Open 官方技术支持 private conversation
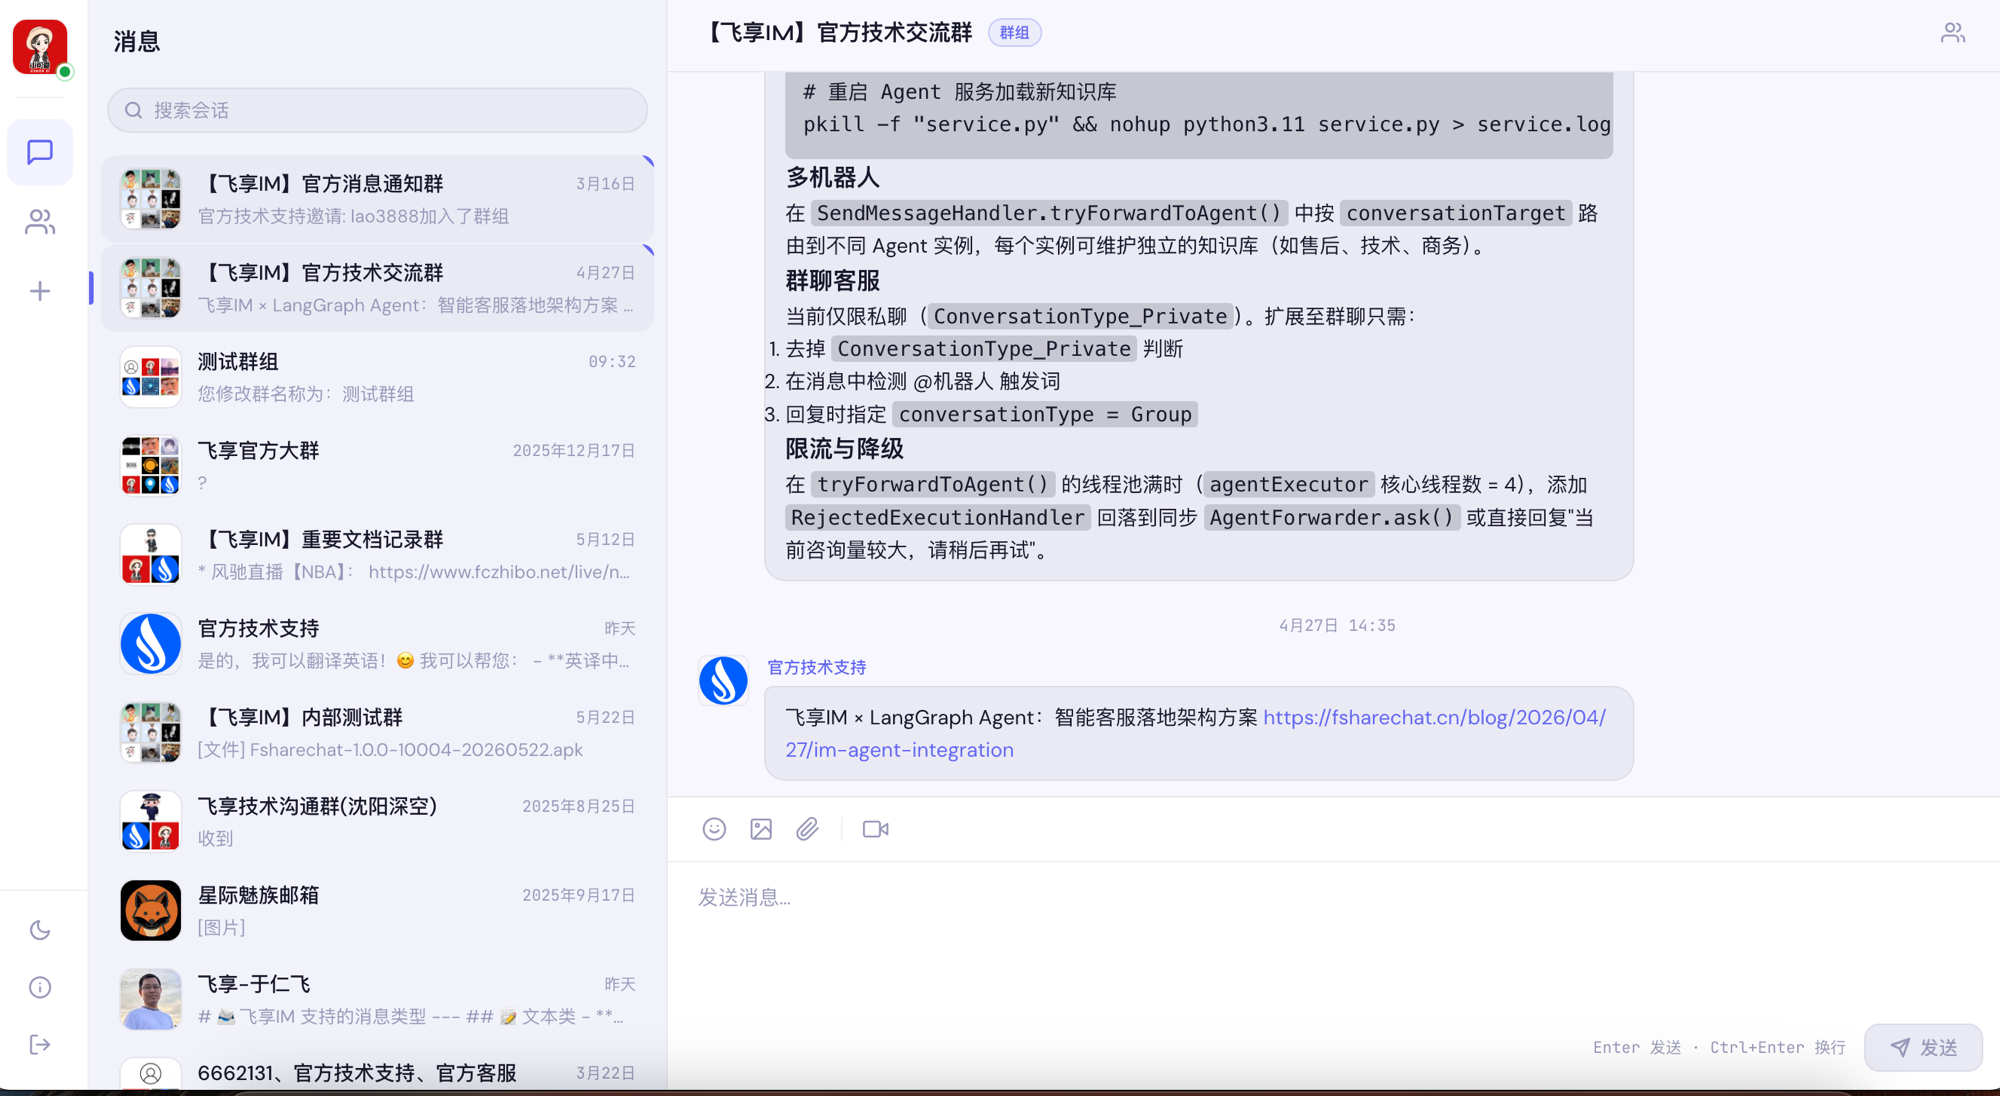The height and width of the screenshot is (1096, 2000). click(x=377, y=644)
